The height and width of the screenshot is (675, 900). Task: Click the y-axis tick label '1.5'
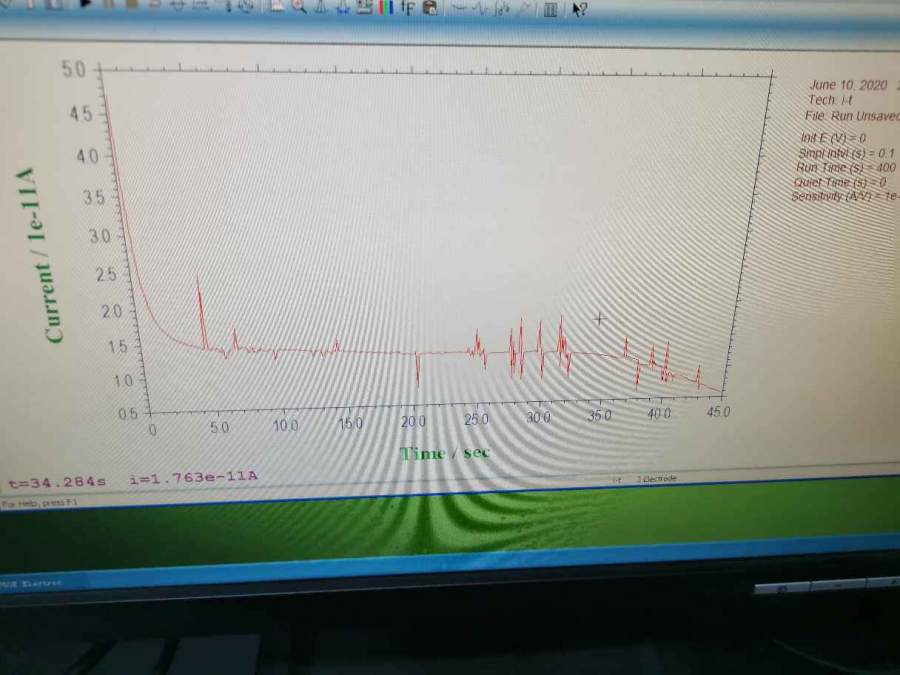pos(118,347)
